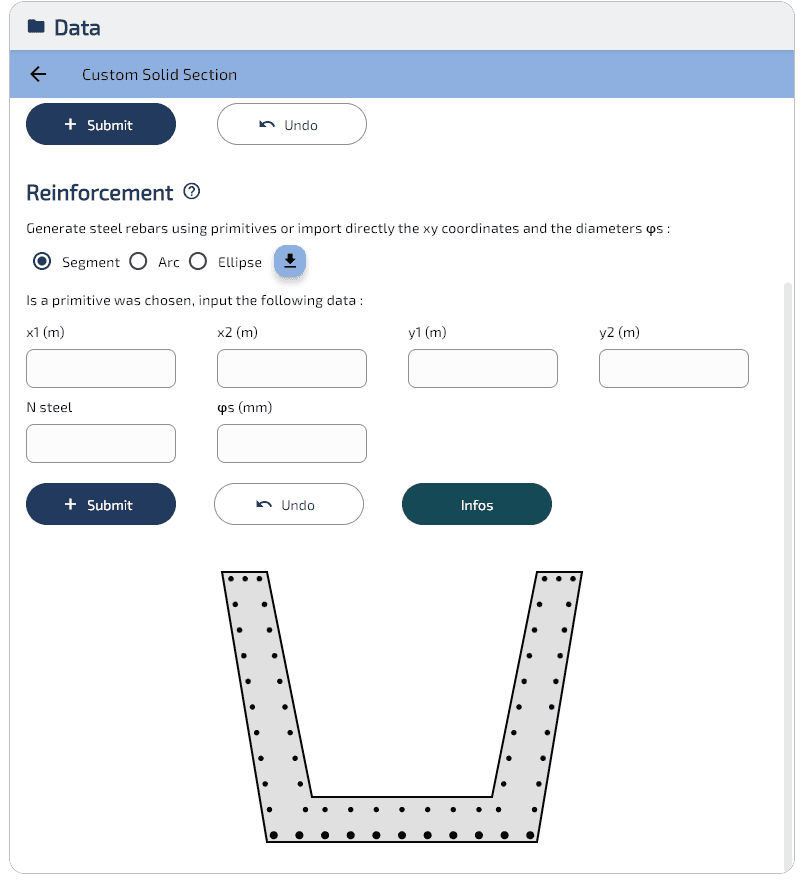Select the Ellipse radio option
This screenshot has width=811, height=884.
click(x=198, y=262)
